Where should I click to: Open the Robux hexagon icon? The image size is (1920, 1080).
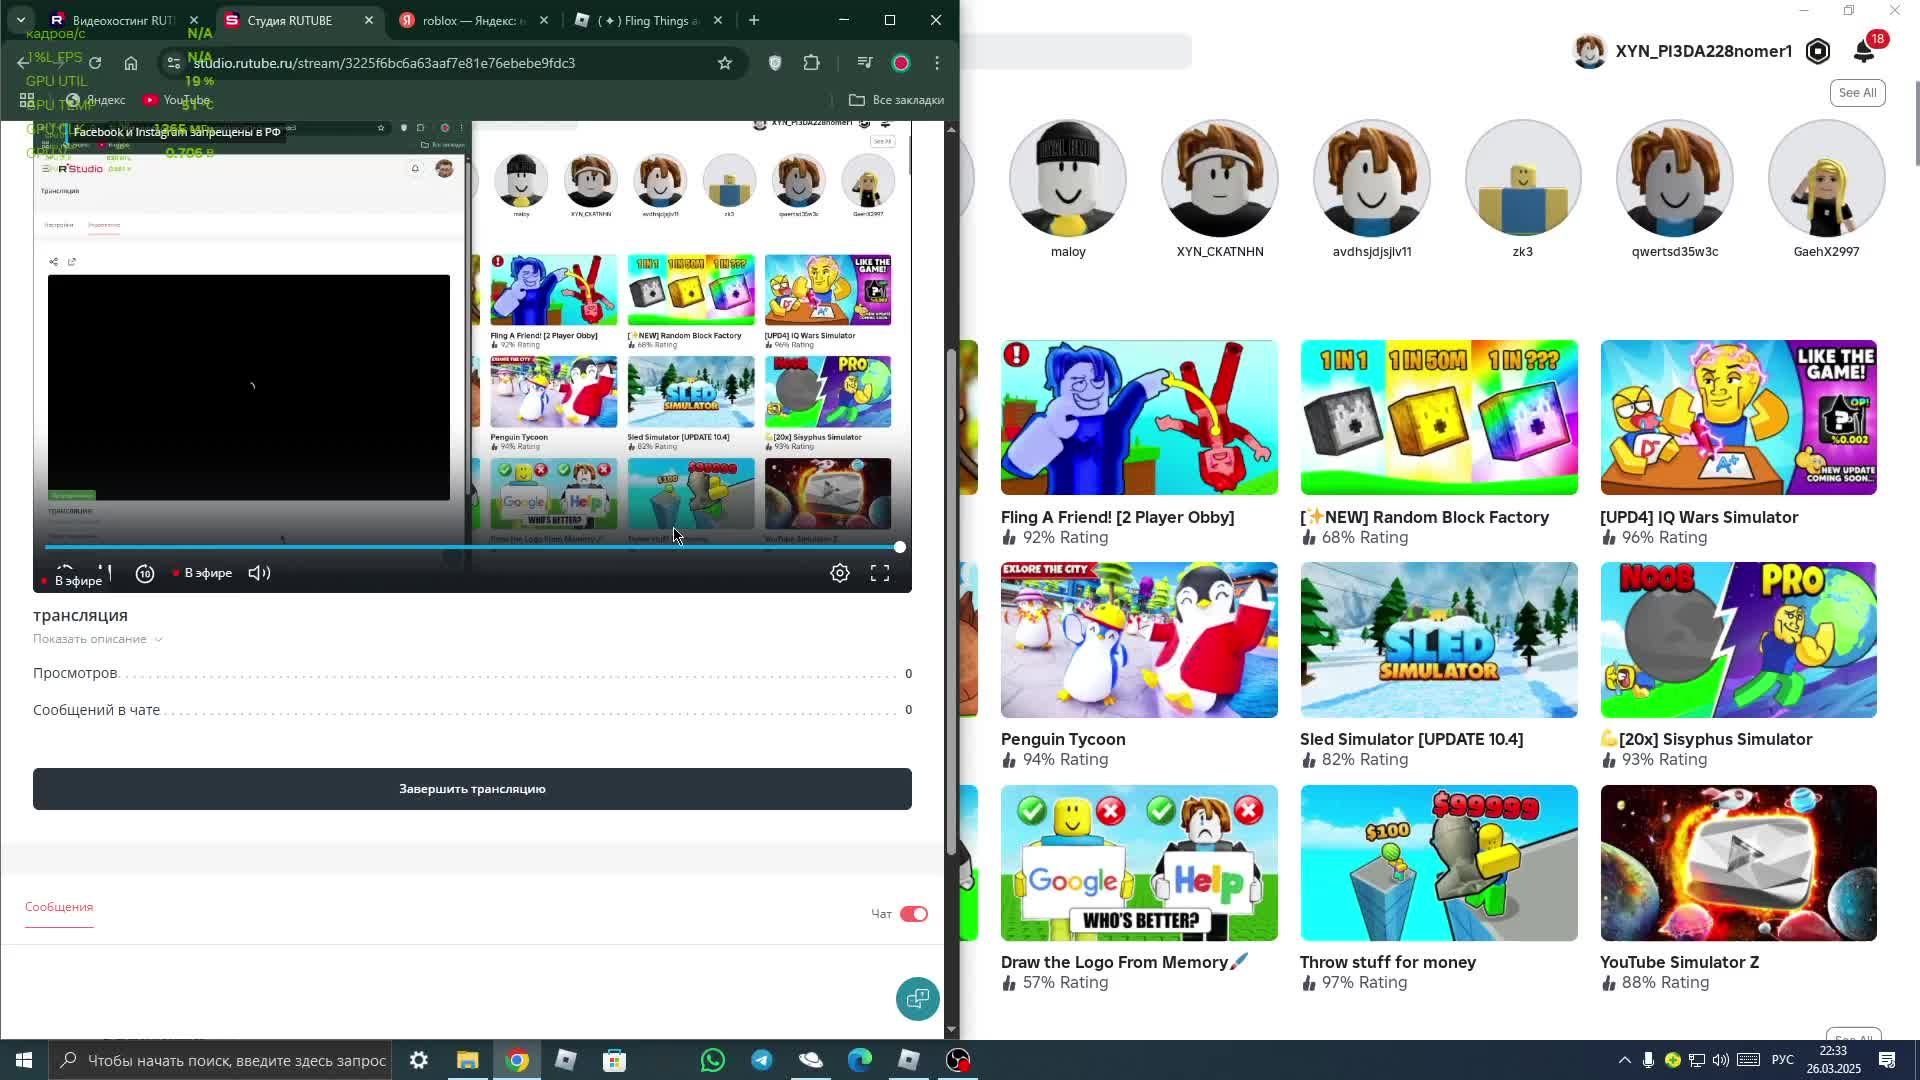pyautogui.click(x=1818, y=51)
